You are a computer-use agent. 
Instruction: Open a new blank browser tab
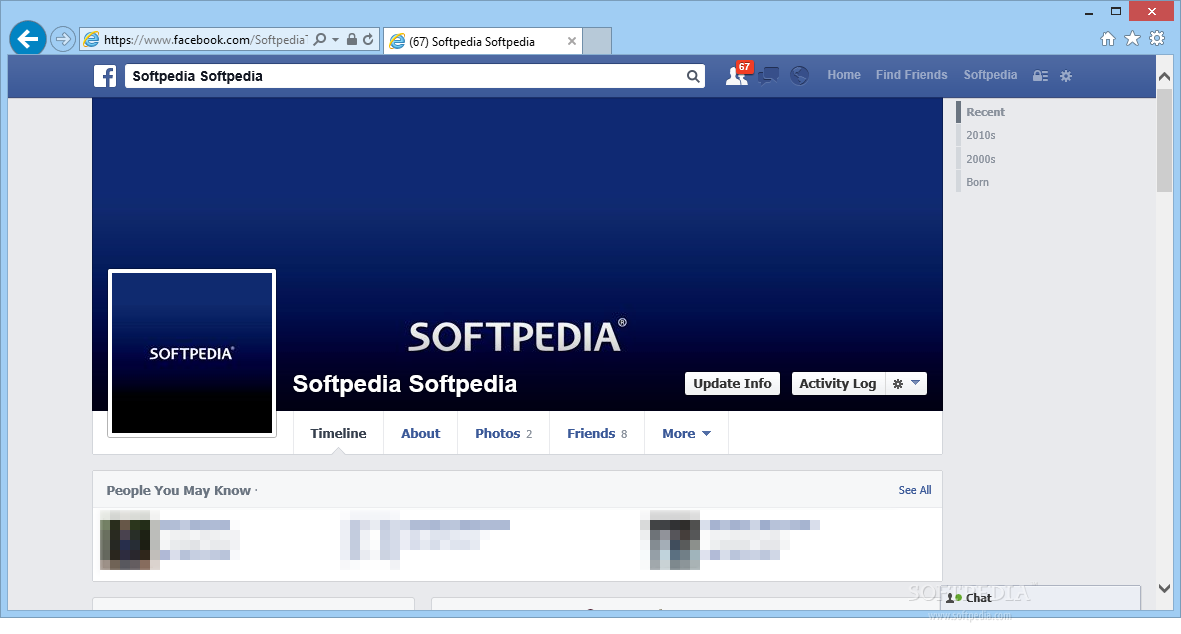tap(597, 41)
